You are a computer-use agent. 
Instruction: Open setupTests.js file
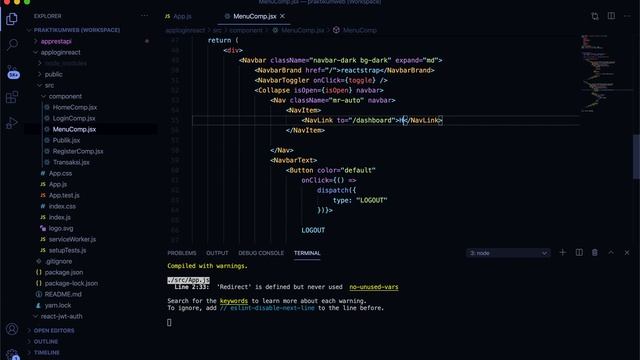pos(67,251)
